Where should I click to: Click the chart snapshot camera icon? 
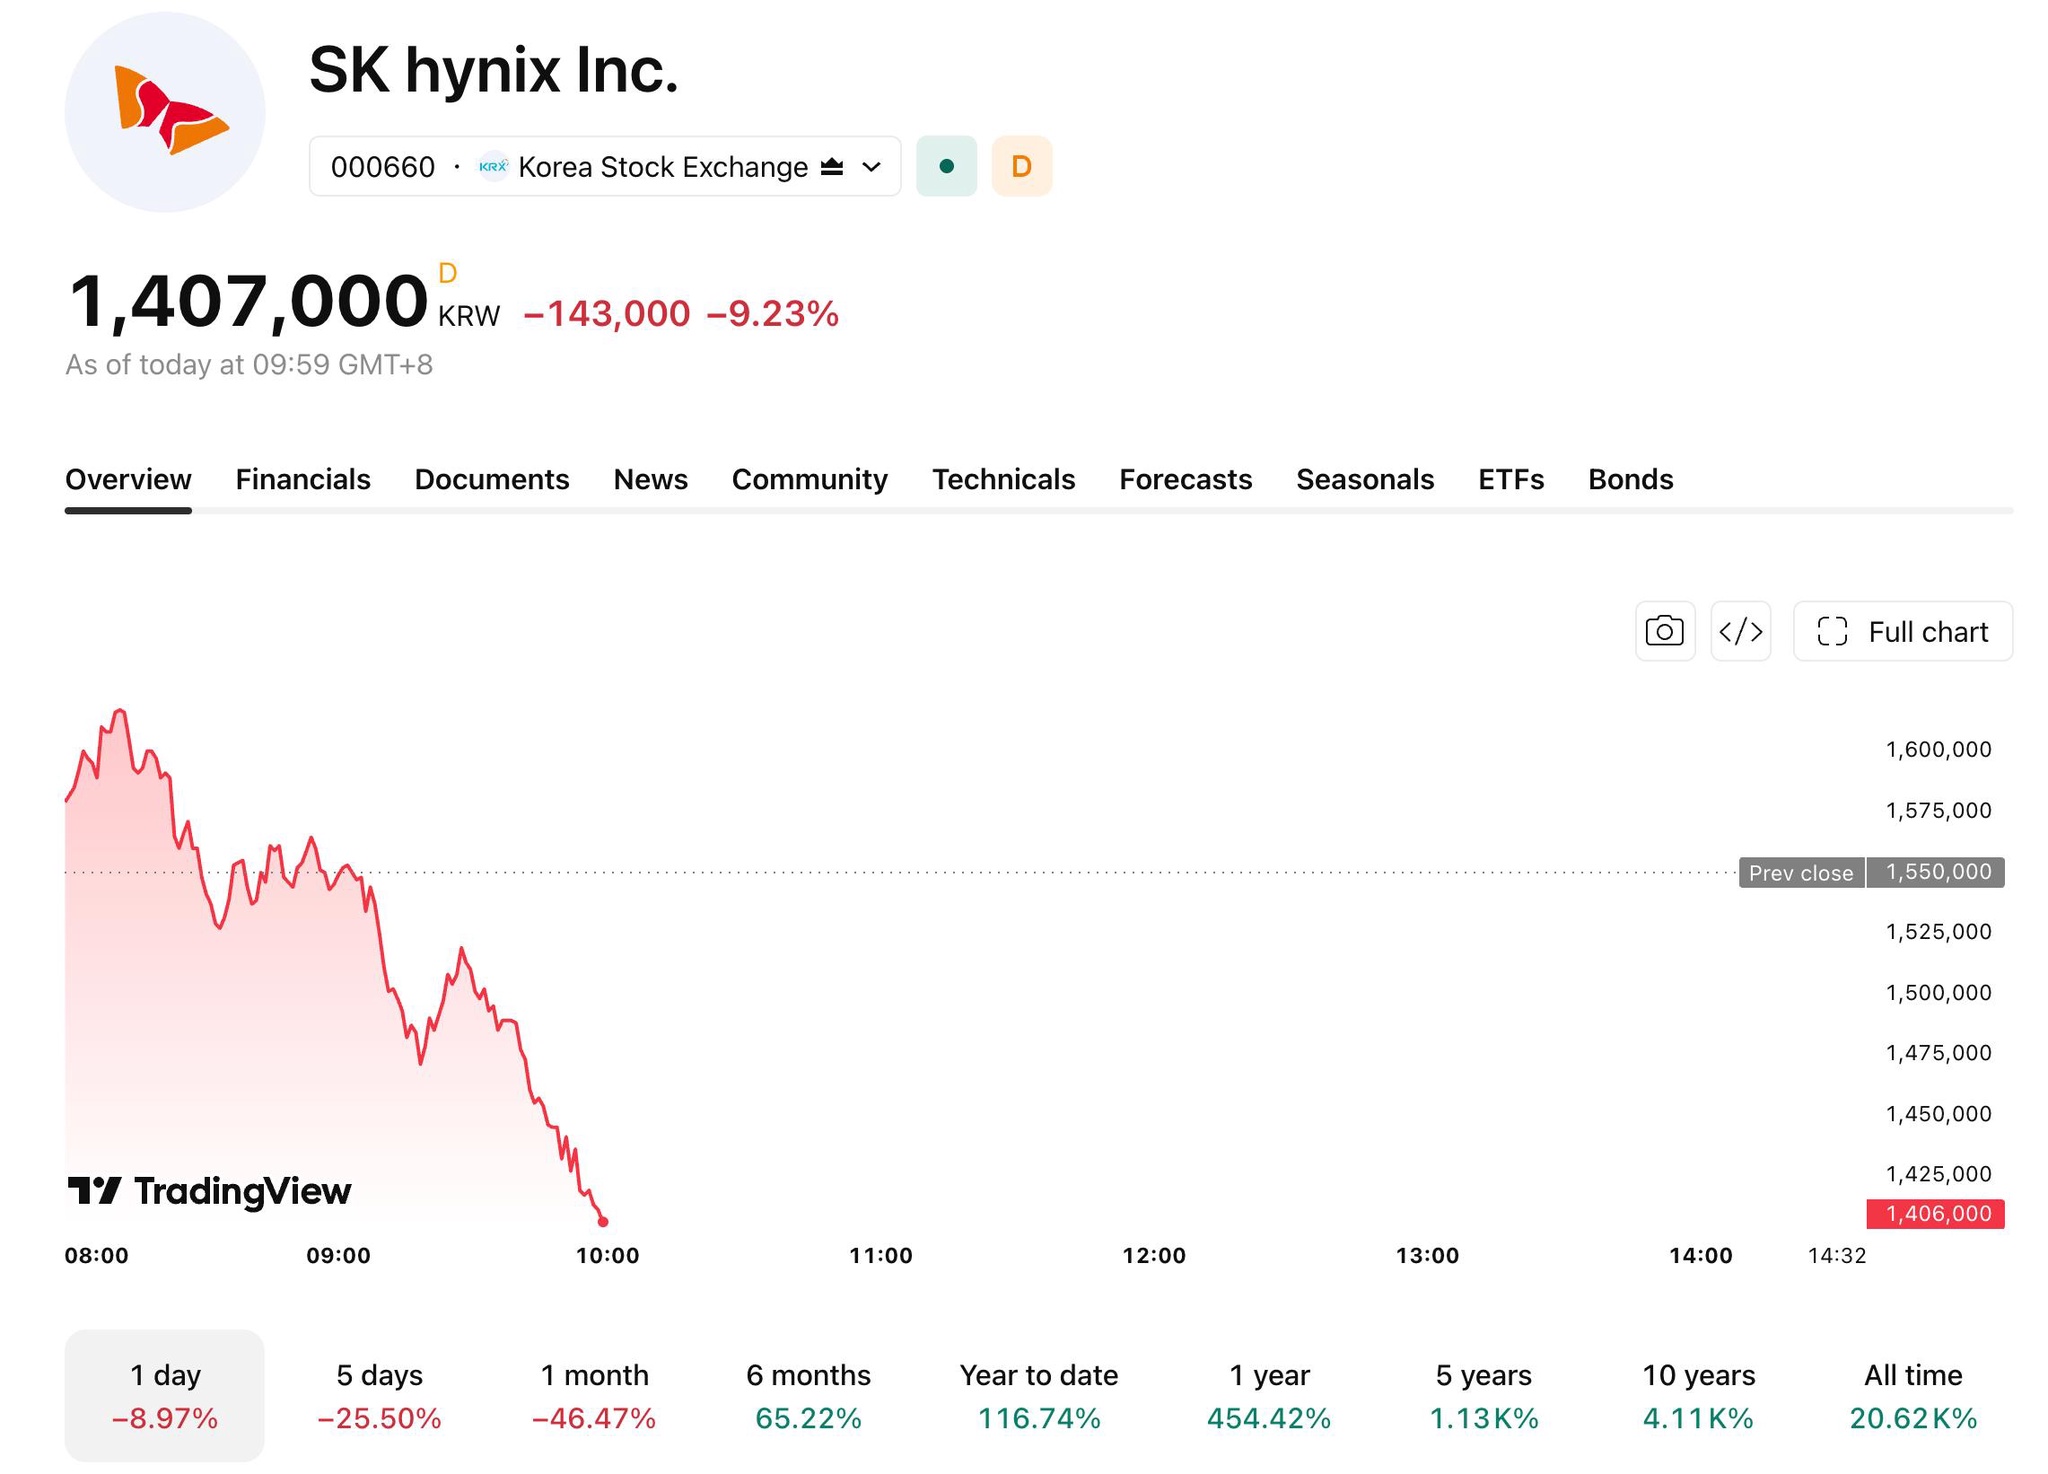click(x=1664, y=631)
